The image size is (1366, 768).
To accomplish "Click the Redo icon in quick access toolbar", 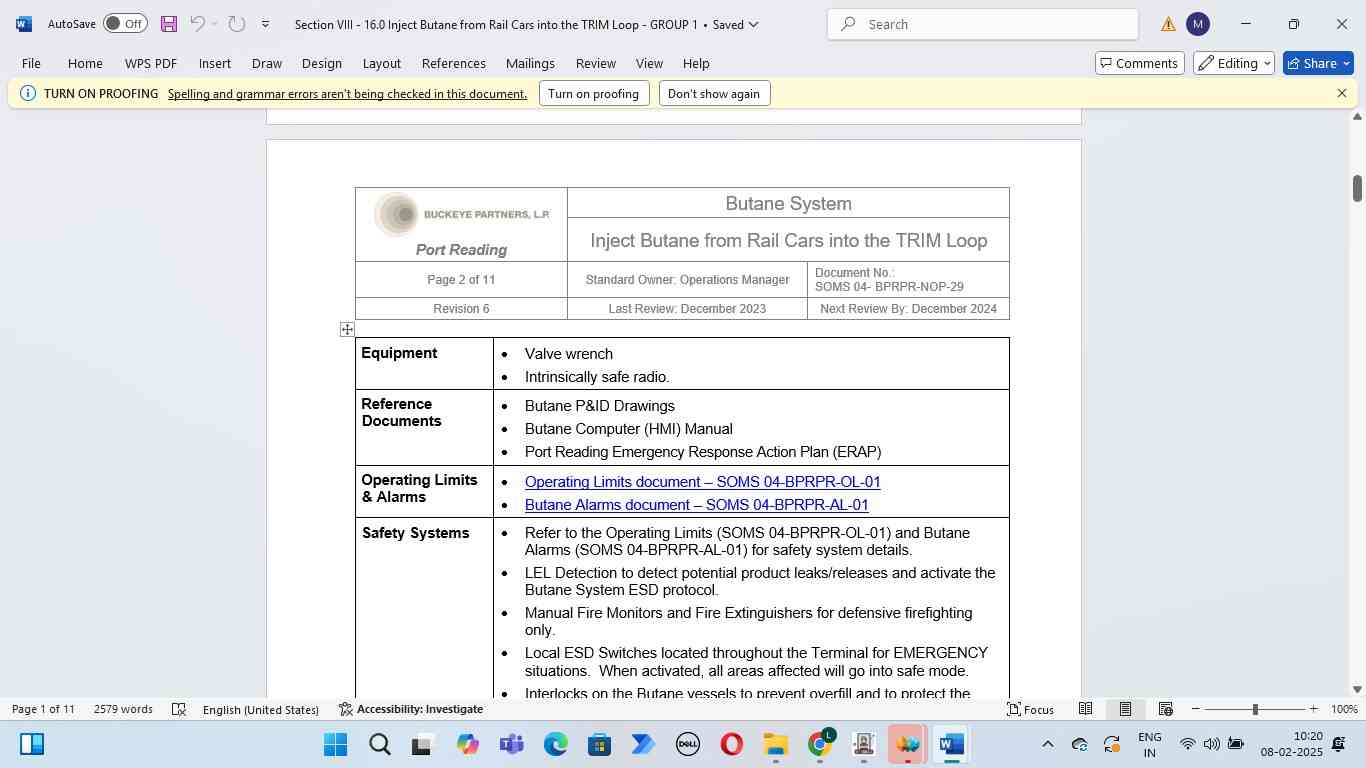I will (236, 24).
